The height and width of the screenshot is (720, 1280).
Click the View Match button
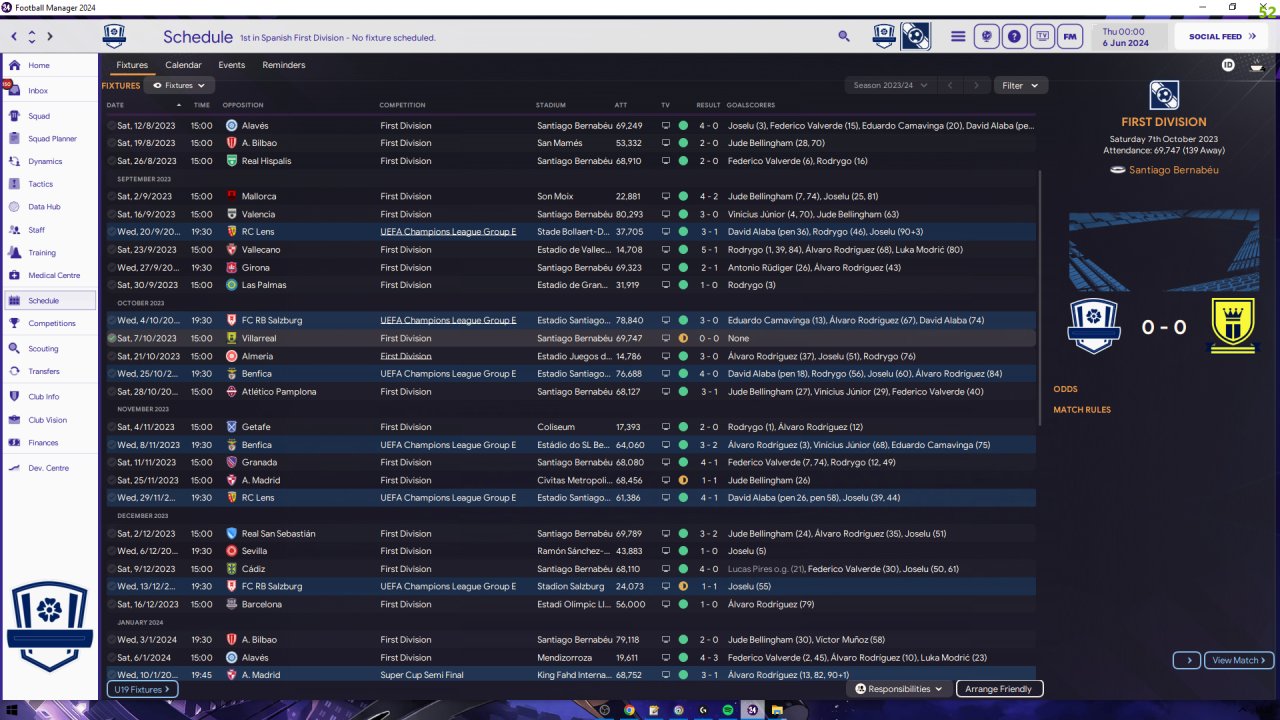pyautogui.click(x=1239, y=660)
